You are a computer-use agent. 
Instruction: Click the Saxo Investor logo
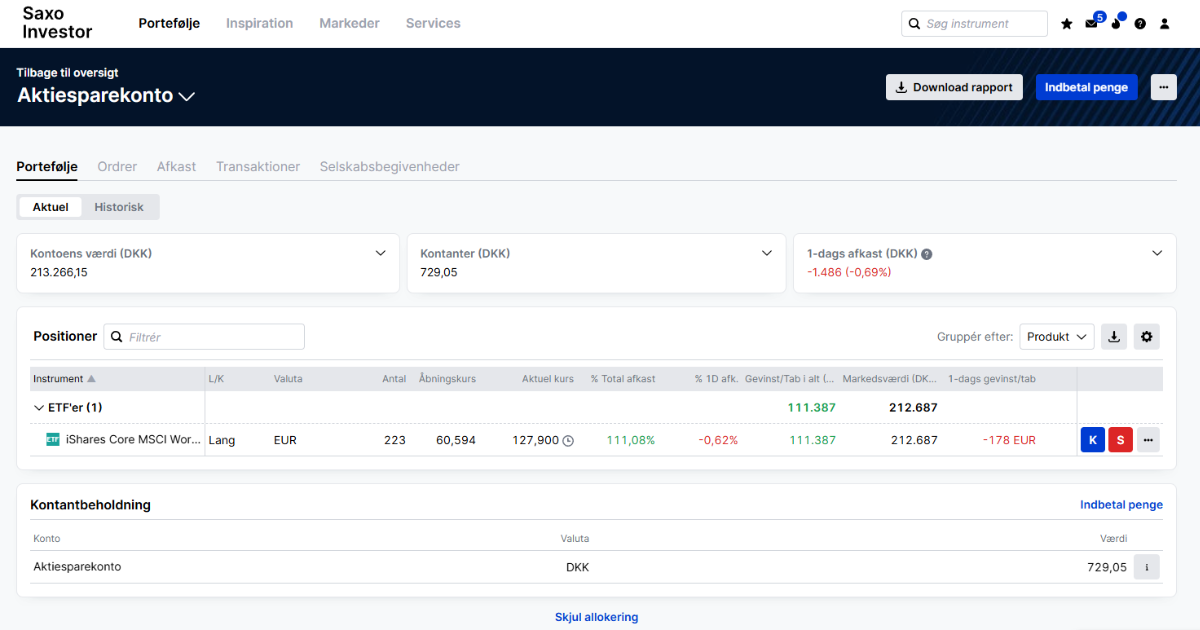point(57,23)
